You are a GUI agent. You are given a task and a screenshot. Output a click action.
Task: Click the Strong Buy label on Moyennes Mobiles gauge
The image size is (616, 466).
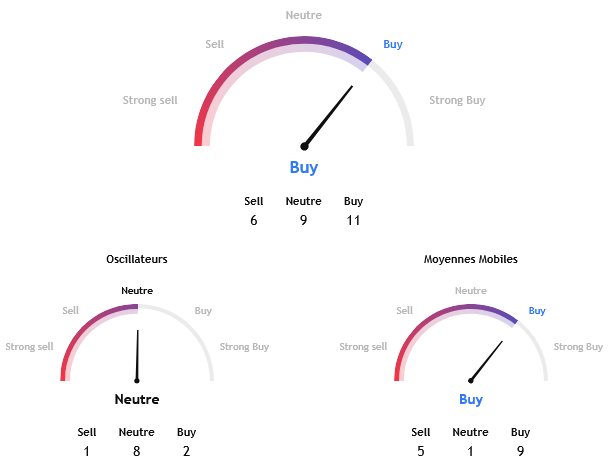click(x=578, y=347)
